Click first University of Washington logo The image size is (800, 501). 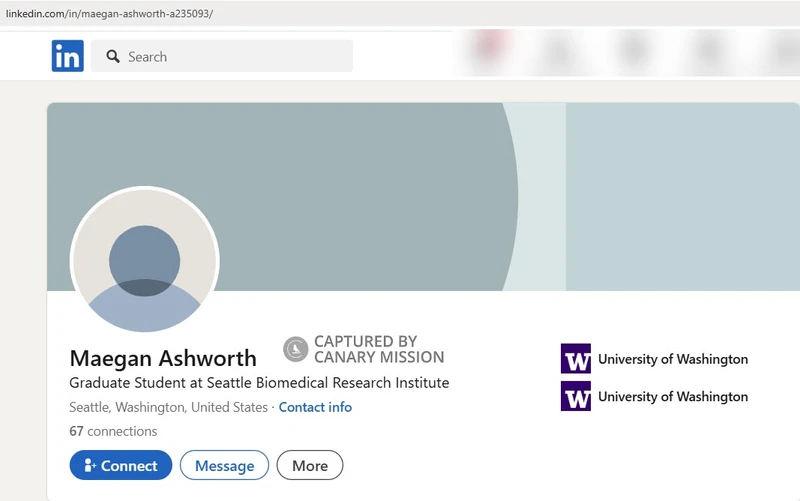pos(576,359)
